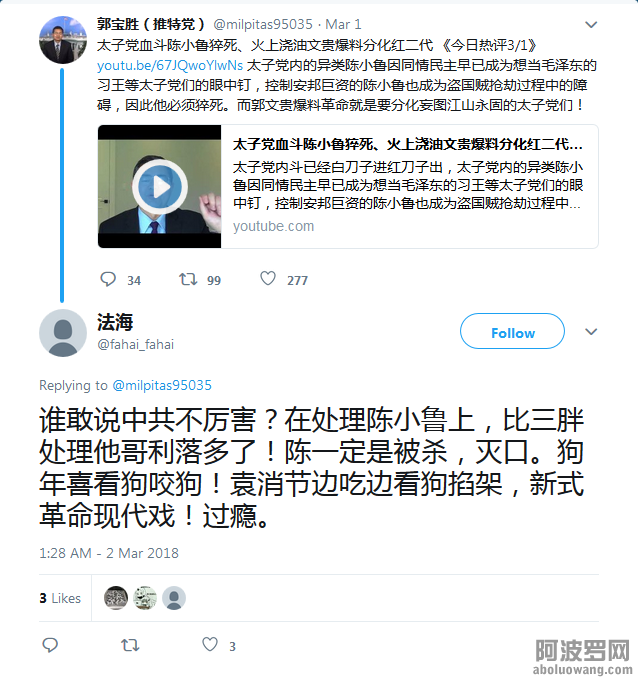The image size is (638, 683).
Task: View the 3 Likes list
Action: coord(60,598)
